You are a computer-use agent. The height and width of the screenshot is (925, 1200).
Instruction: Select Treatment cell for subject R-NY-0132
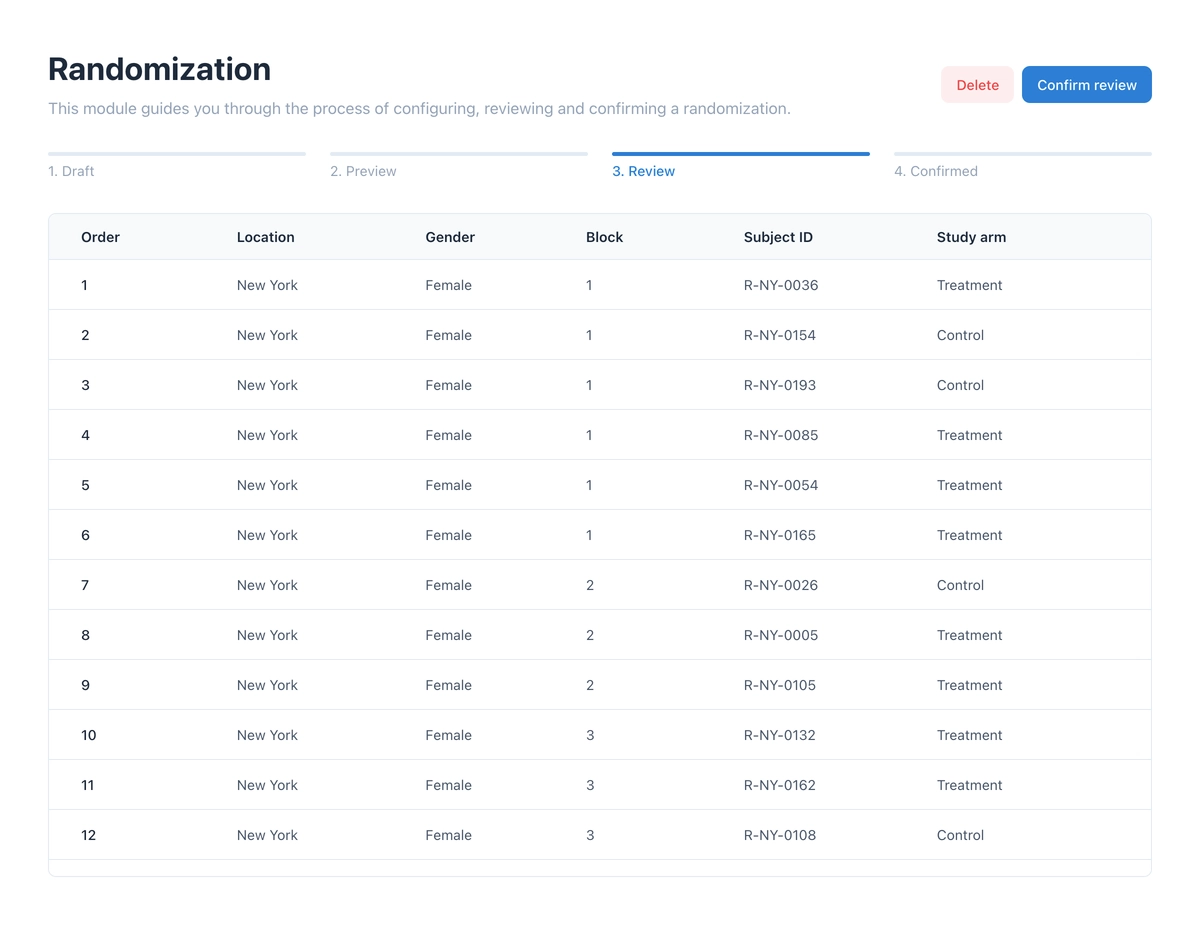(969, 735)
